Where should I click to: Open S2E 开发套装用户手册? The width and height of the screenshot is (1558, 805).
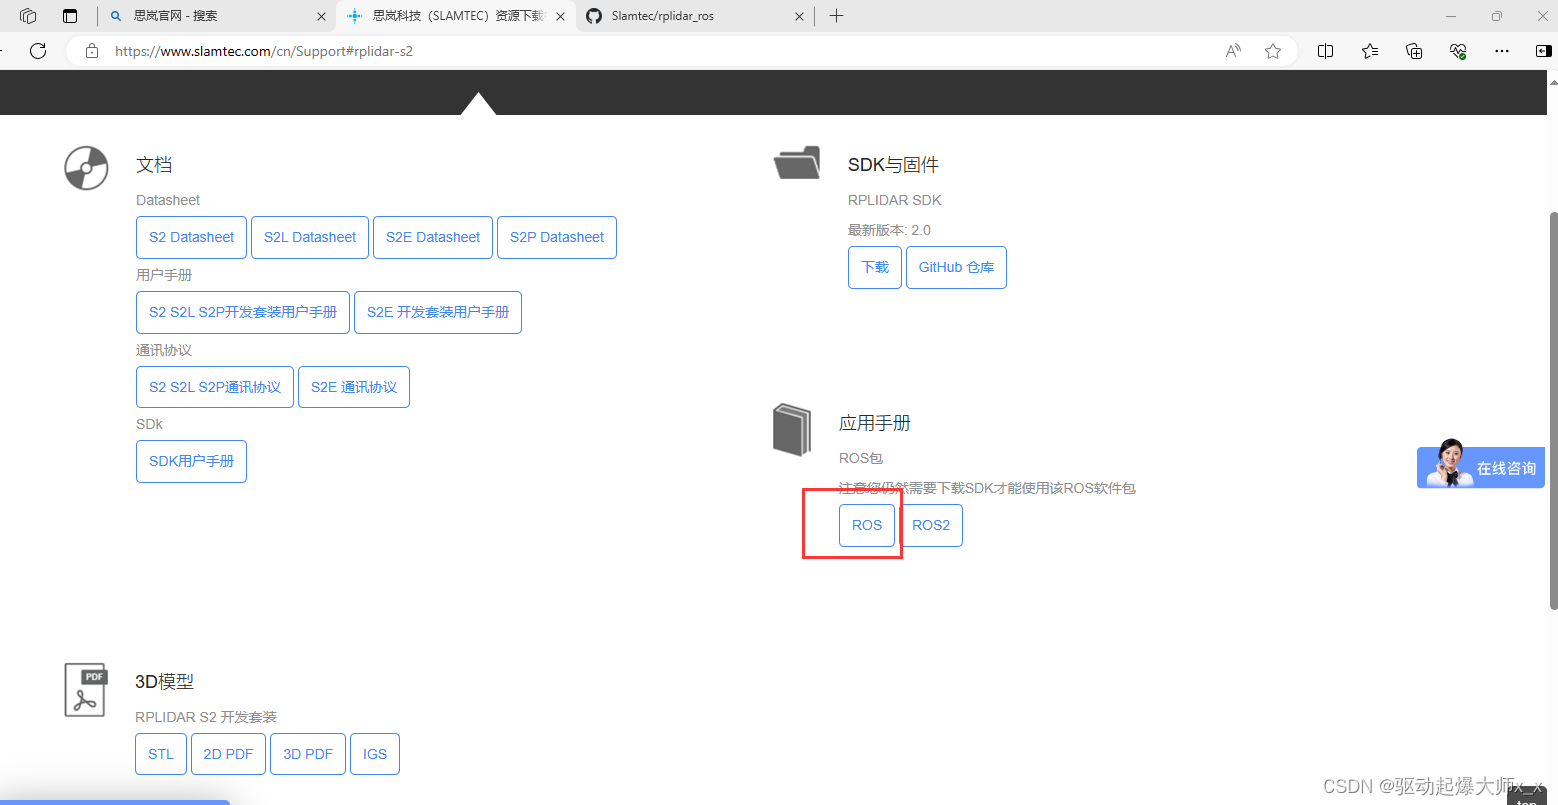[x=438, y=312]
